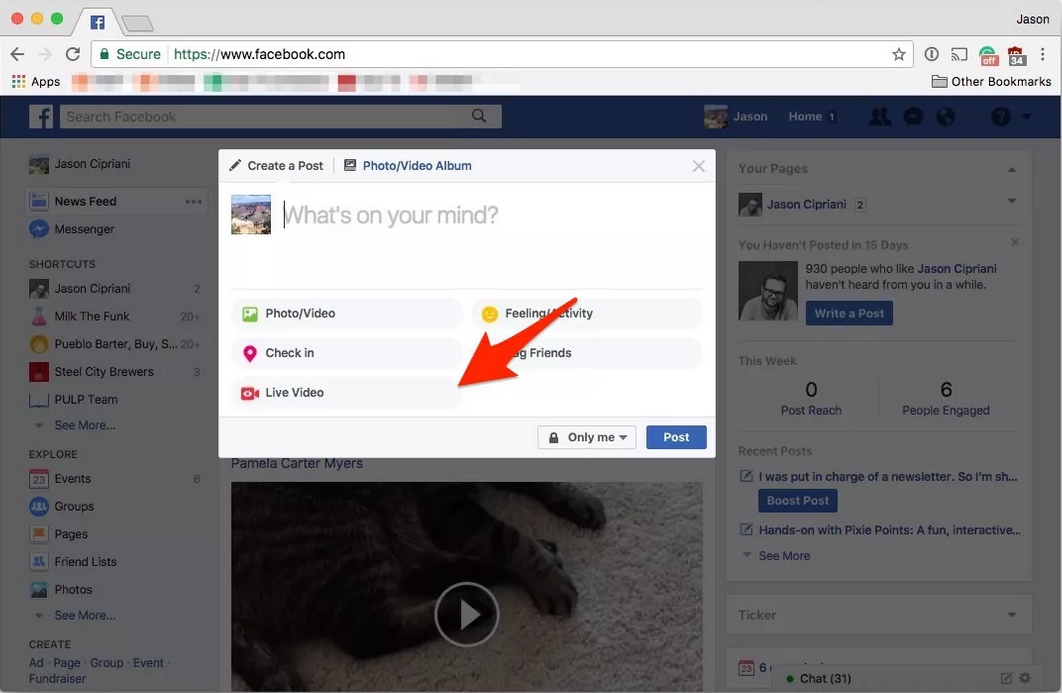The width and height of the screenshot is (1062, 693).
Task: Add a Check in to your post
Action: 288,353
